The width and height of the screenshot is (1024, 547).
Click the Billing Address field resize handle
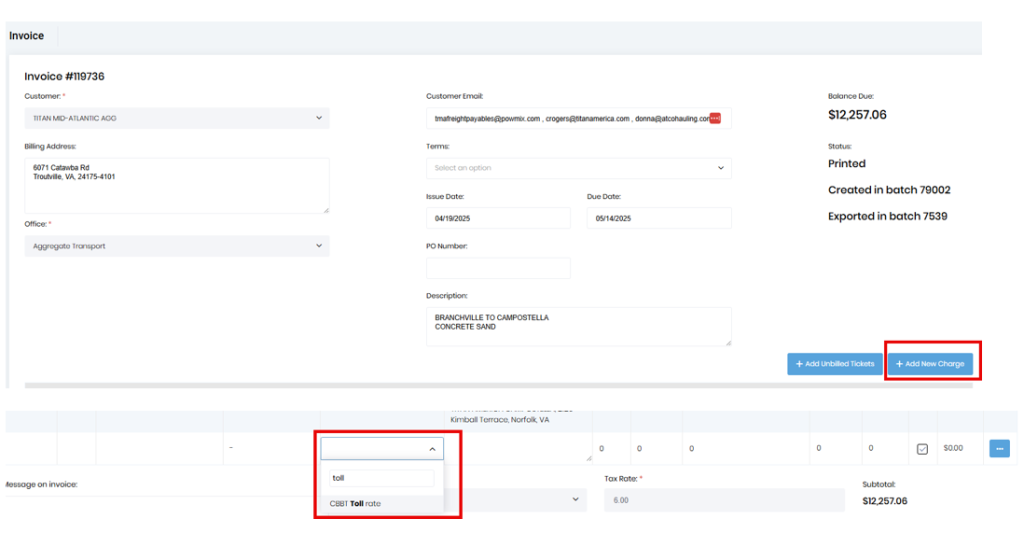pyautogui.click(x=326, y=210)
